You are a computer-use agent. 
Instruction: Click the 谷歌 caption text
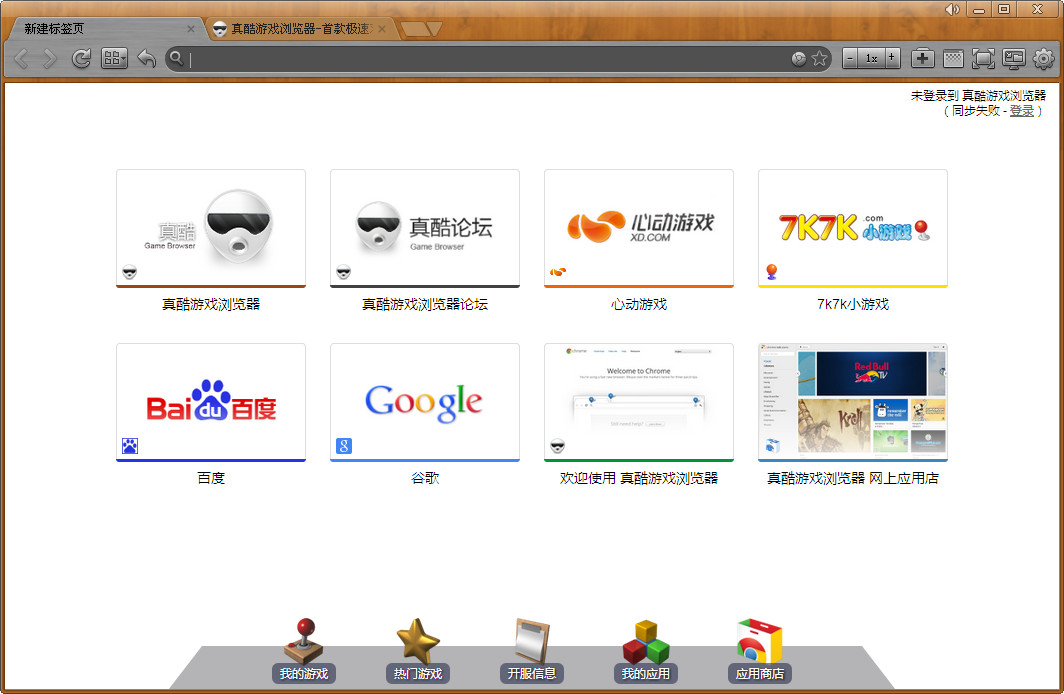click(x=425, y=478)
